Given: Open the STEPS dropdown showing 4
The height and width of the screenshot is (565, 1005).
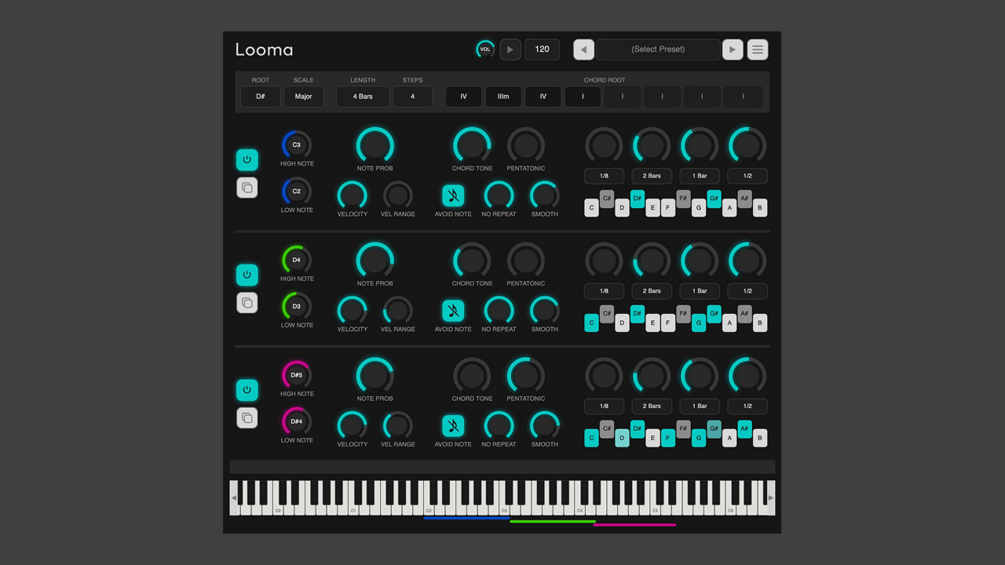Looking at the screenshot, I should pyautogui.click(x=412, y=97).
